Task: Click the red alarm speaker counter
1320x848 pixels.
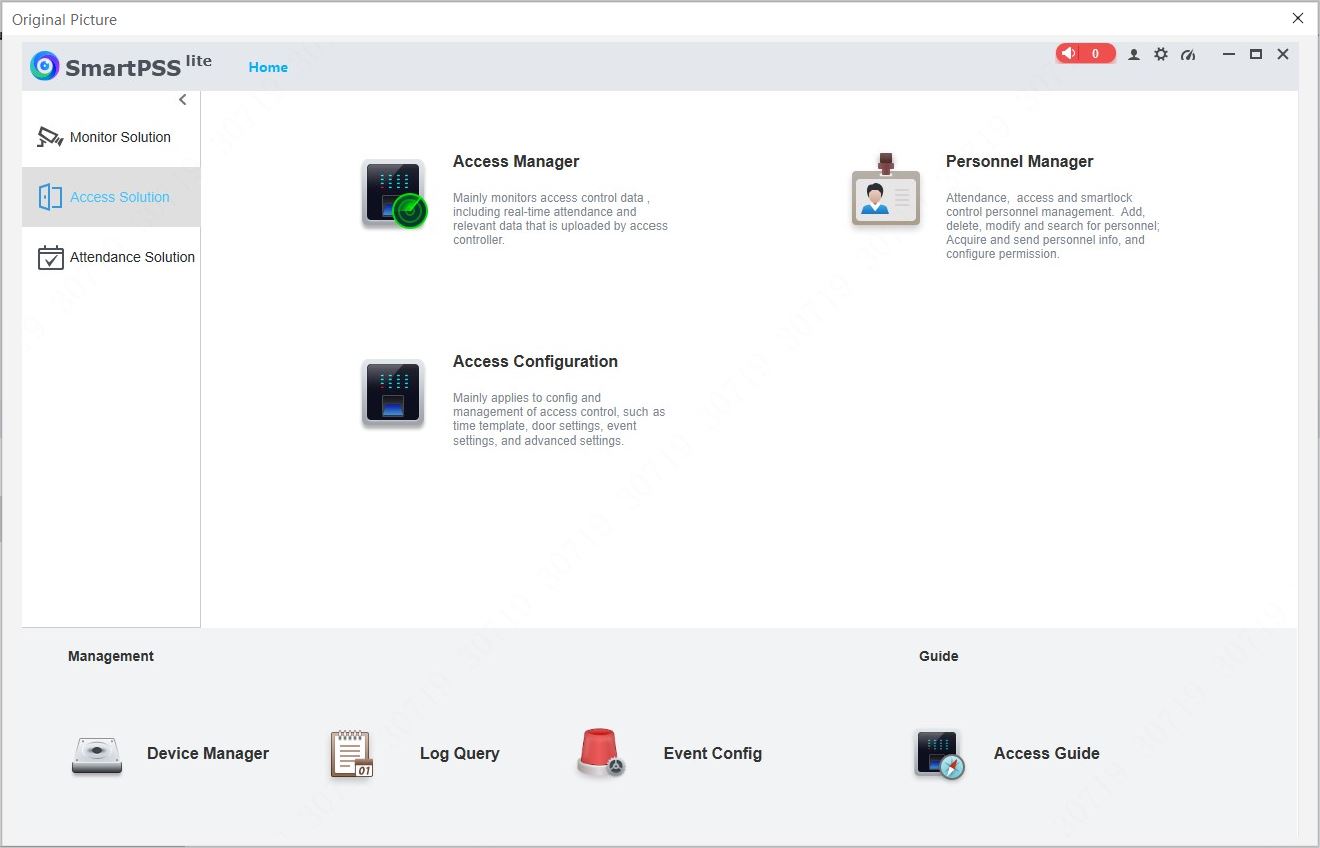Action: pyautogui.click(x=1085, y=54)
